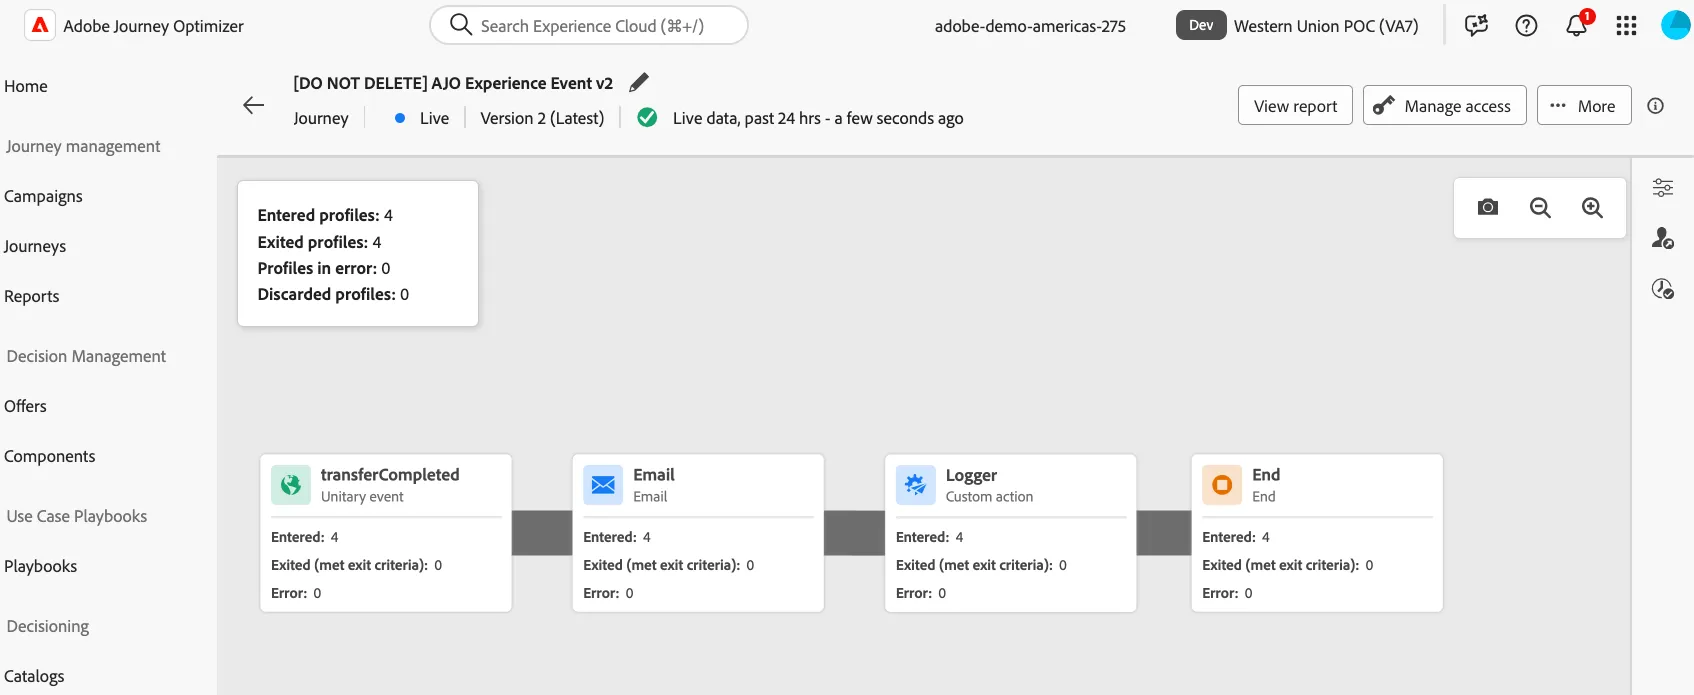Open the properties sliders panel icon

(1663, 187)
